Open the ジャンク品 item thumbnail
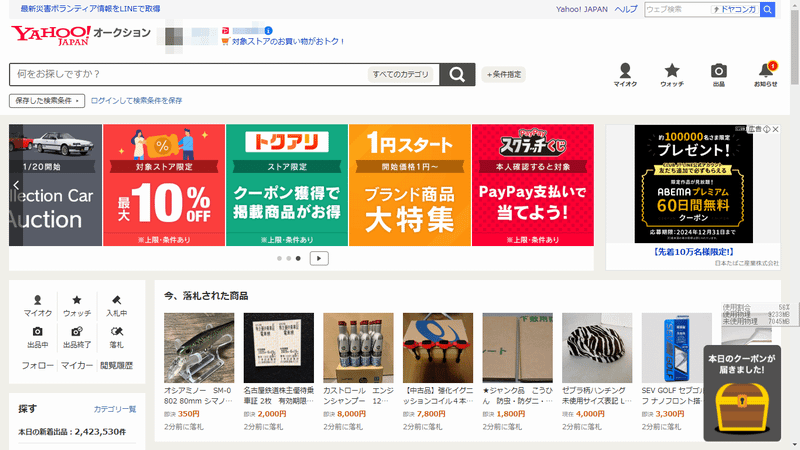 tap(517, 348)
